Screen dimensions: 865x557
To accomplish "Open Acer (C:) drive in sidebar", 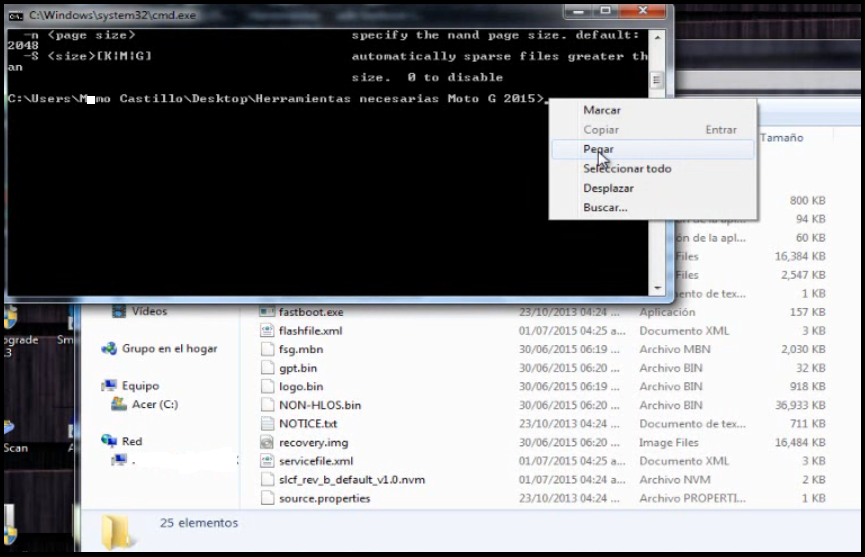I will click(154, 404).
